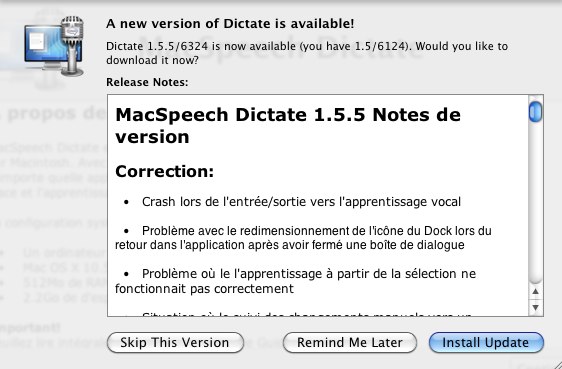Click the blue release notes scrollbar thumb
Image resolution: width=562 pixels, height=369 pixels.
click(535, 112)
